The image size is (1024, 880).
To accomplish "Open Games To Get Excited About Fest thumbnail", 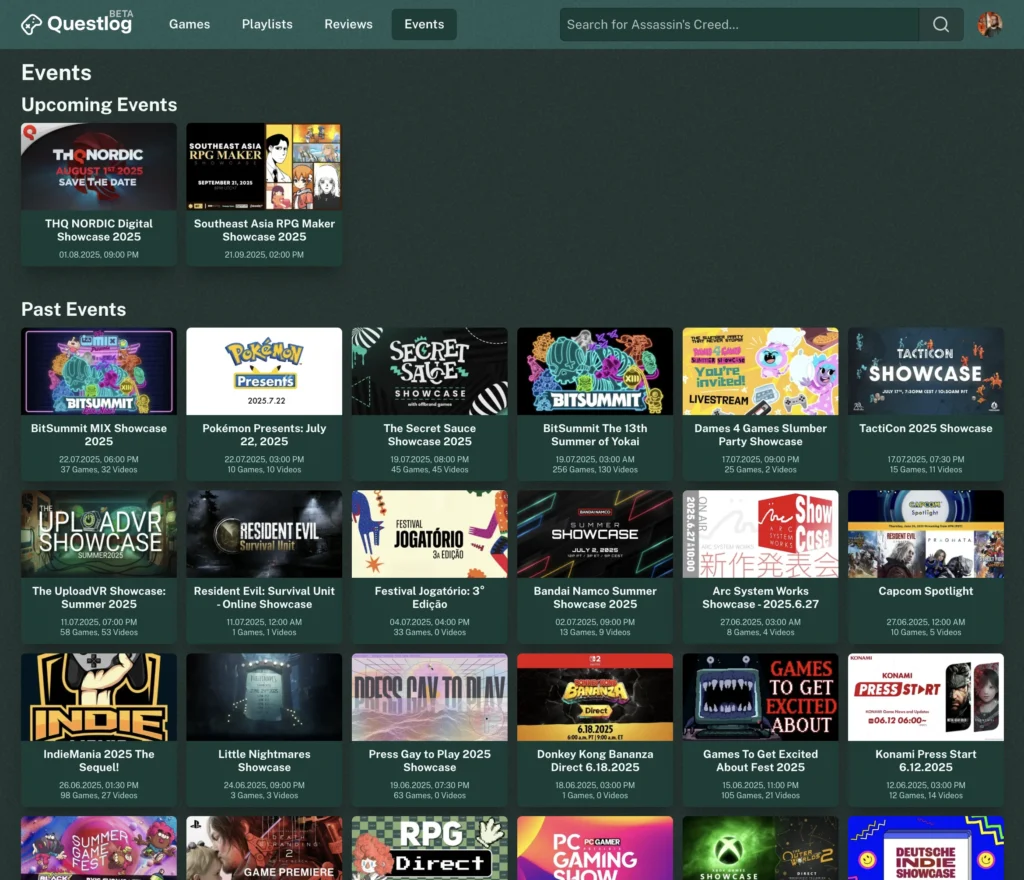I will pyautogui.click(x=760, y=697).
